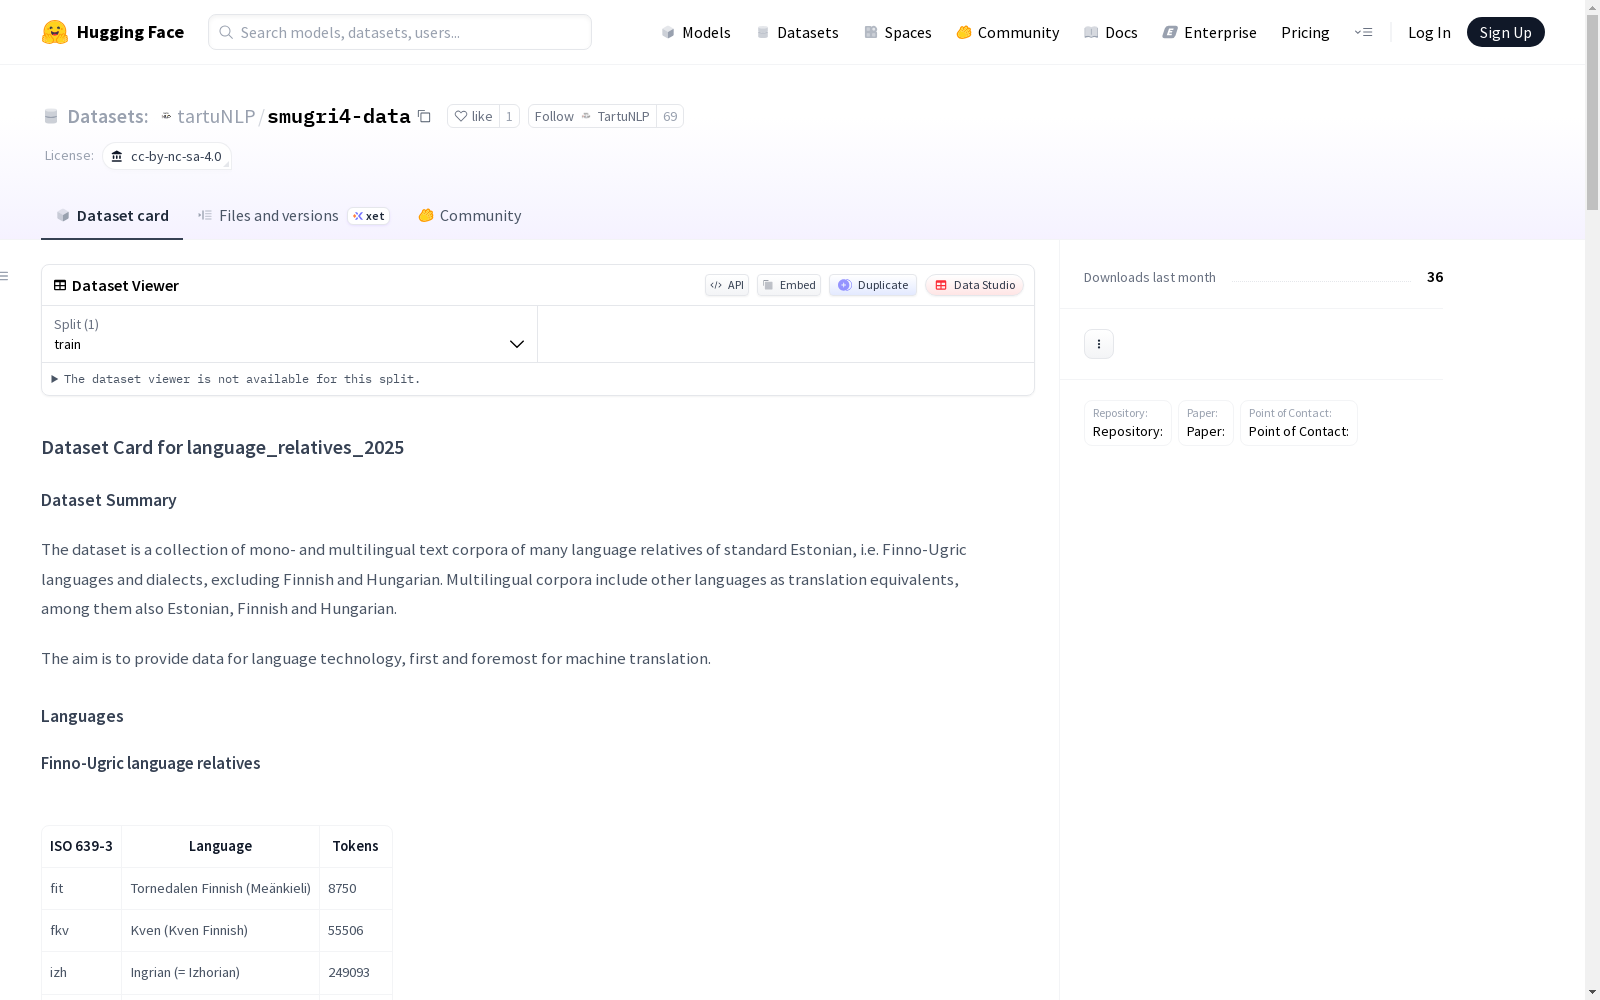The image size is (1600, 1000).
Task: Click the Datasets: breadcrumb link
Action: pos(108,116)
